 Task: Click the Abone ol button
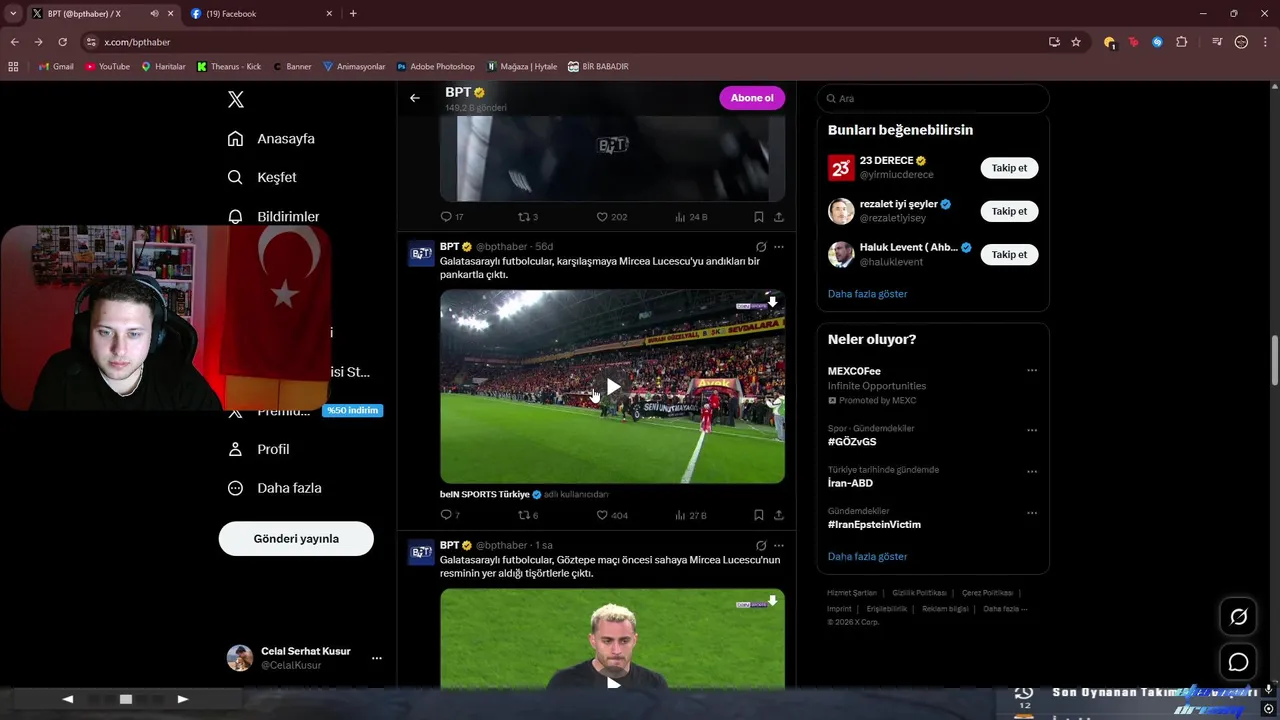coord(752,98)
